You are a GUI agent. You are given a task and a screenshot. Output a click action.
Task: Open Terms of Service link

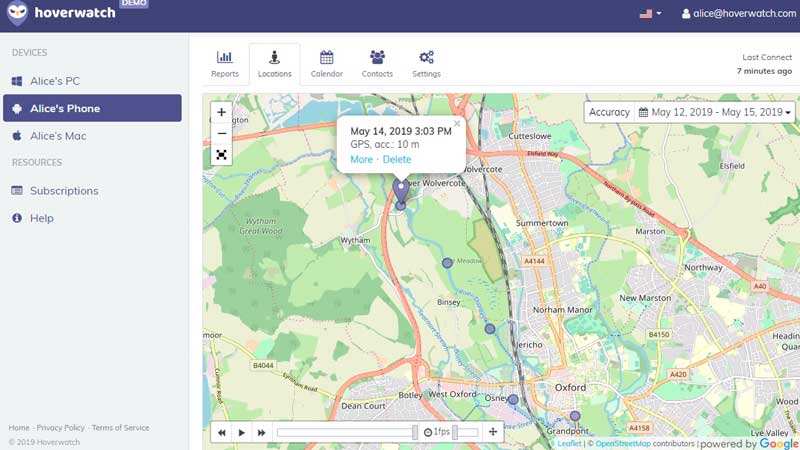[120, 428]
